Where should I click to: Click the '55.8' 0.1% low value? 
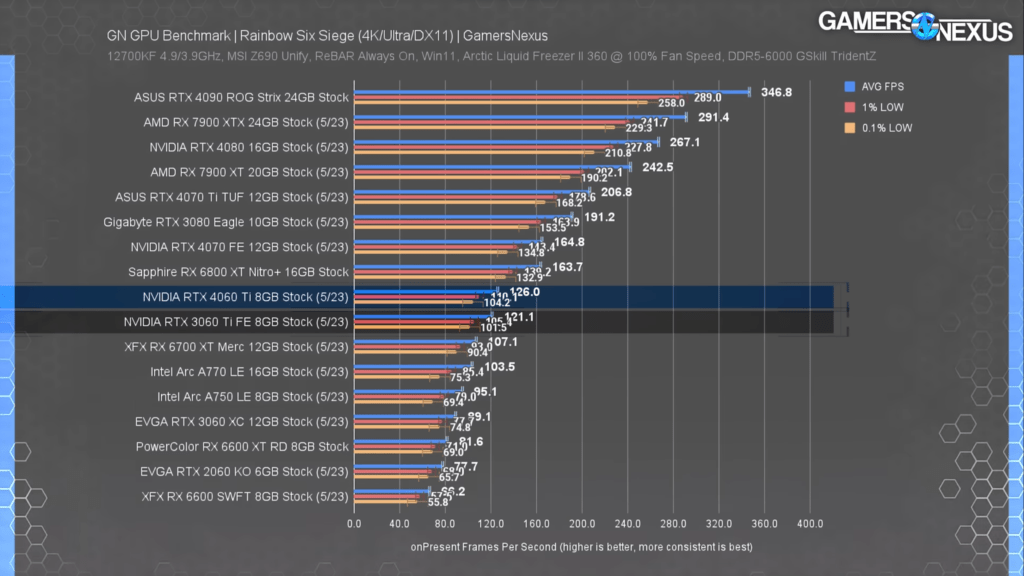click(438, 502)
